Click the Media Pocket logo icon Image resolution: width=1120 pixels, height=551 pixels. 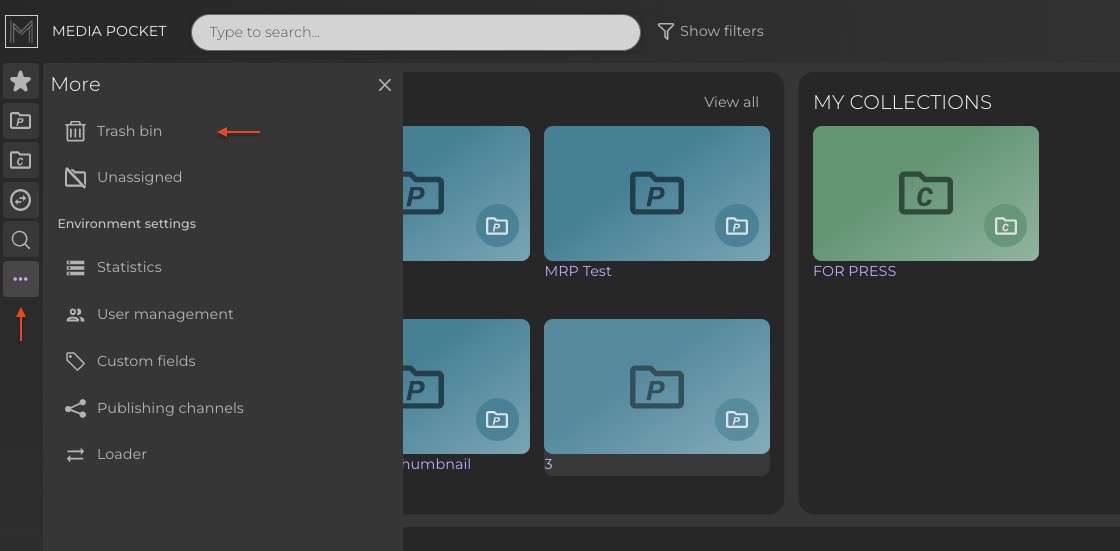point(21,32)
